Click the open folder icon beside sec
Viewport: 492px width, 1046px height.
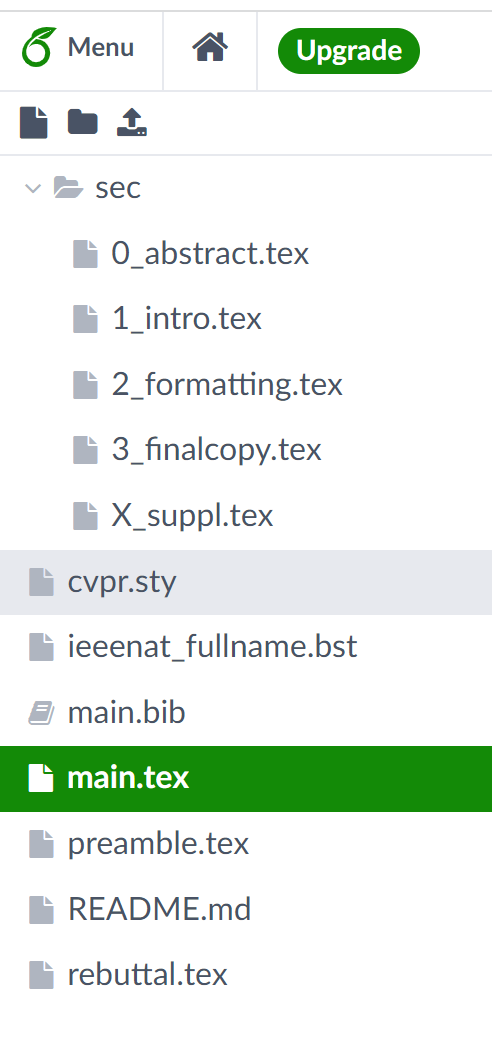[x=68, y=188]
